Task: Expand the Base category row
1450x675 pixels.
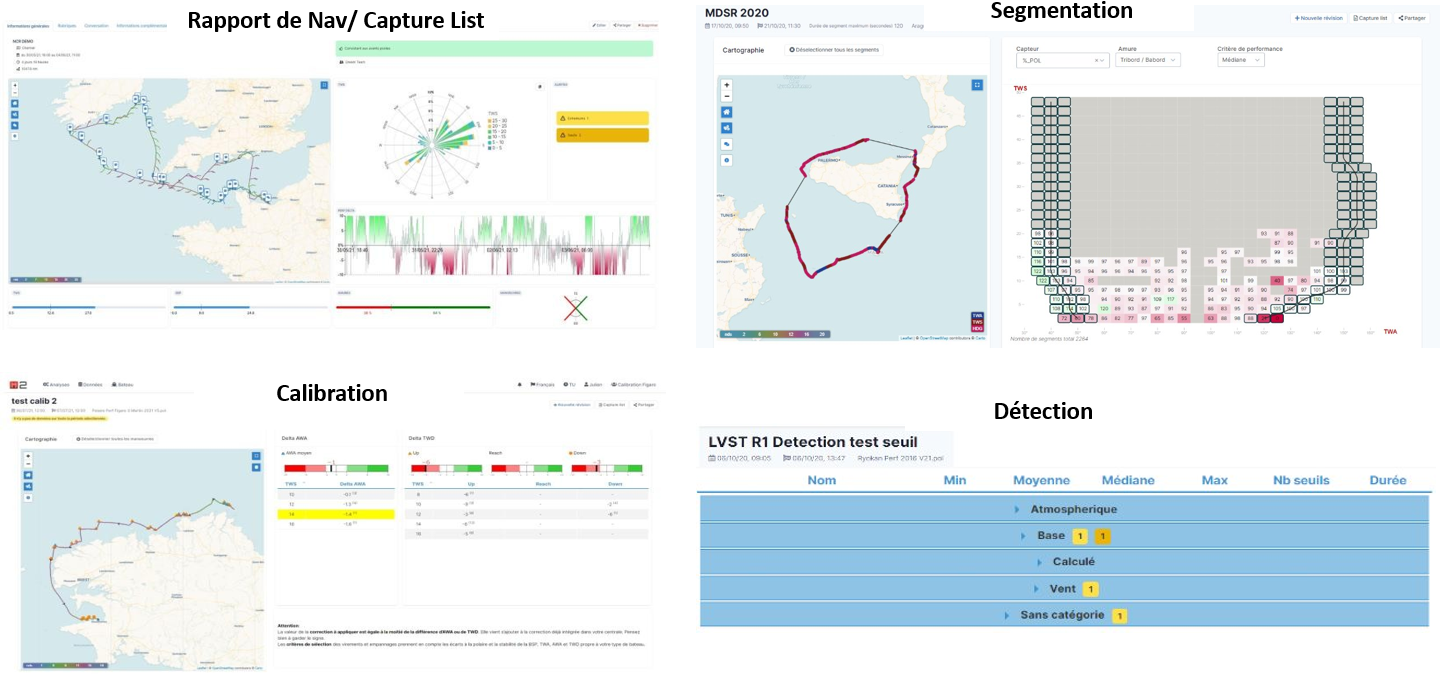Action: pyautogui.click(x=1063, y=536)
